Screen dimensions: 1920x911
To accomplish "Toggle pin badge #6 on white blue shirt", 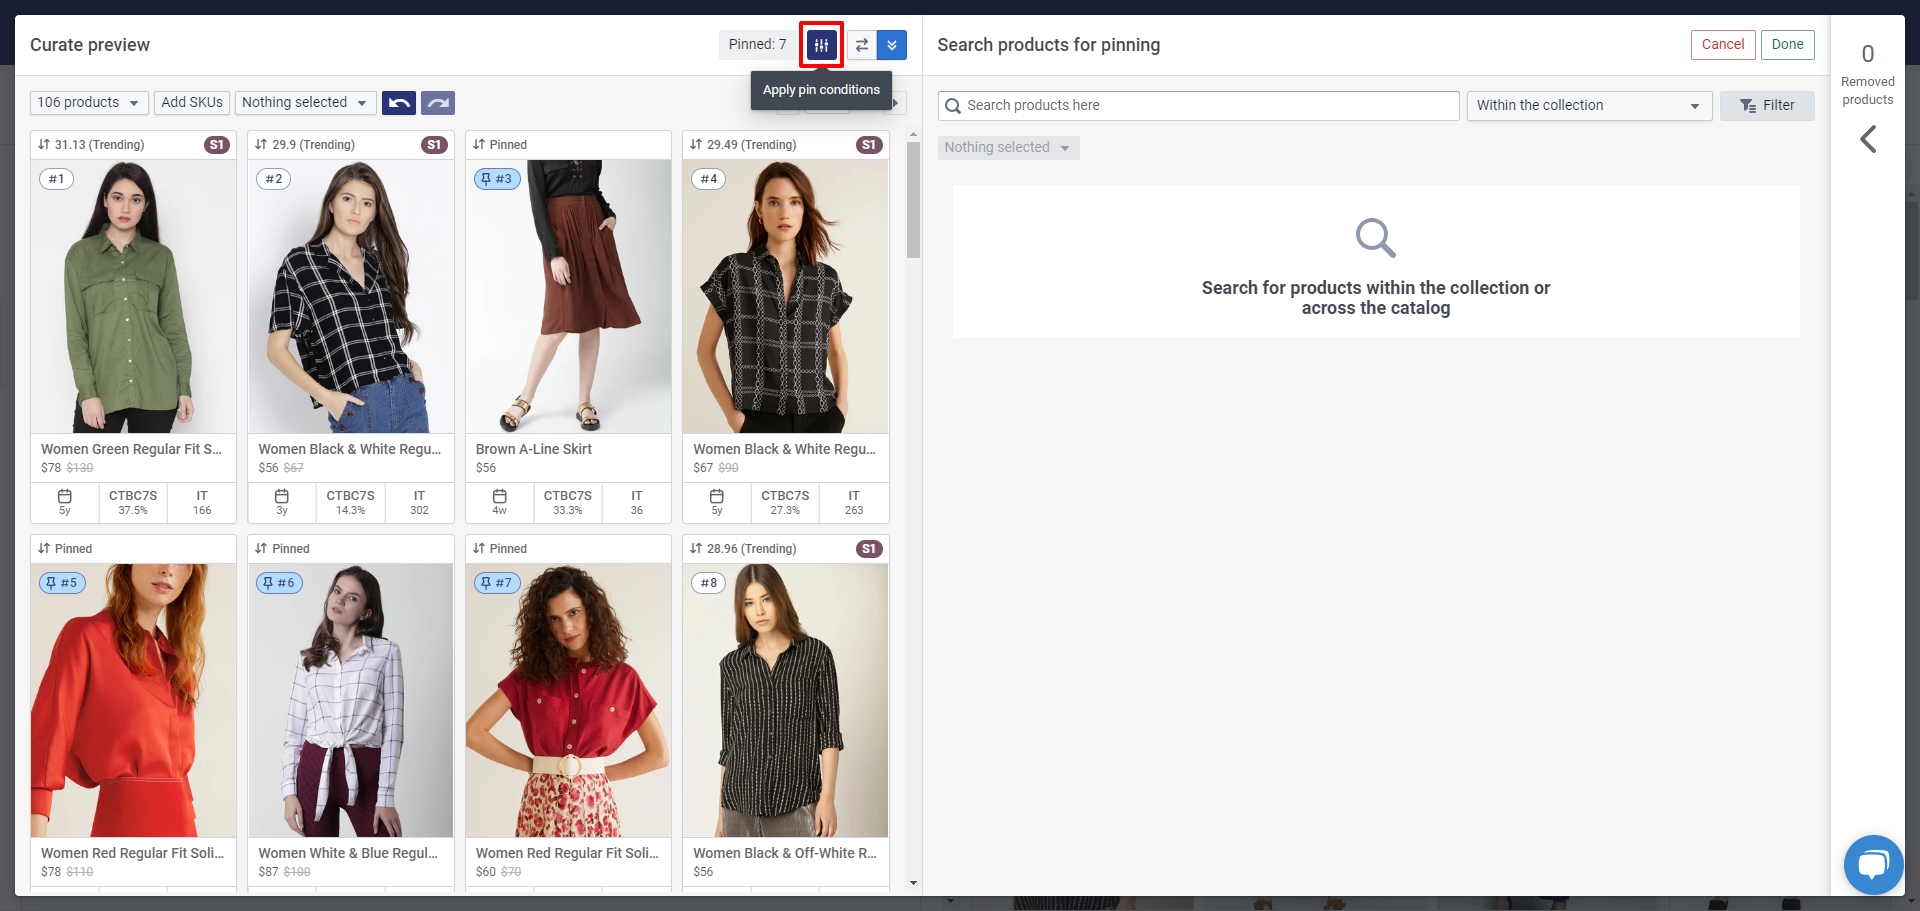I will click(x=279, y=583).
